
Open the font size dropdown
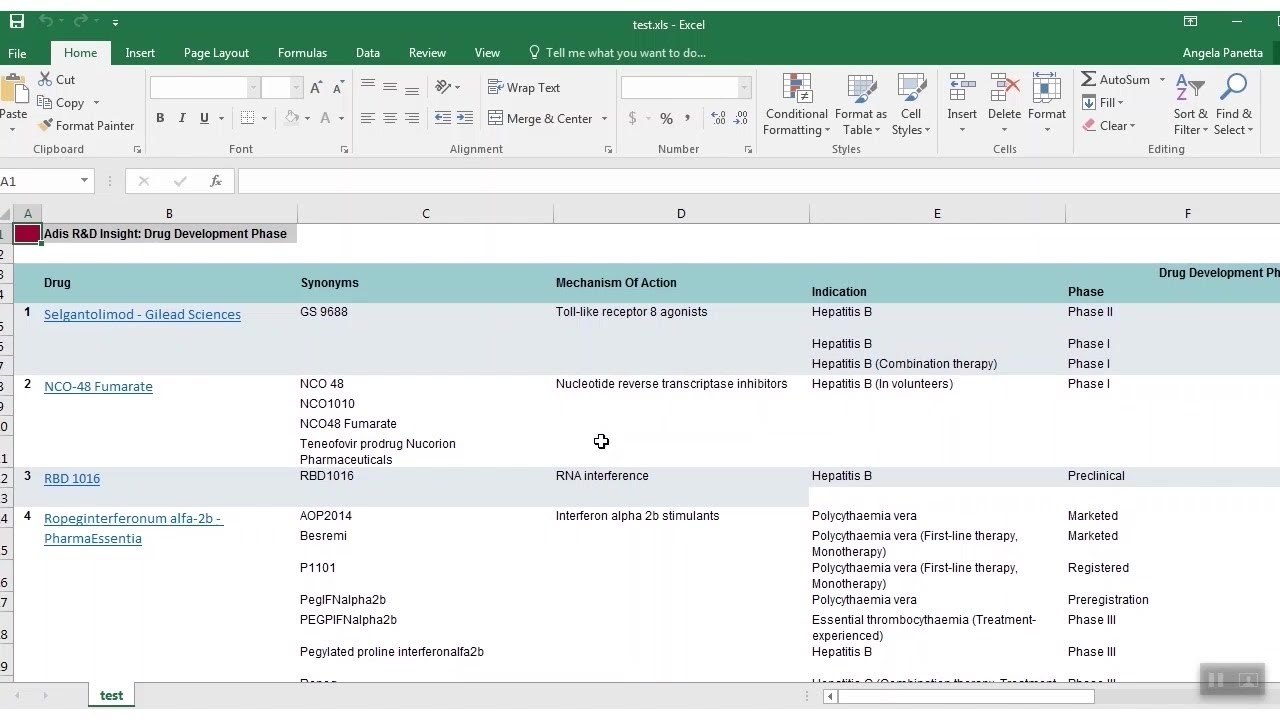(296, 88)
